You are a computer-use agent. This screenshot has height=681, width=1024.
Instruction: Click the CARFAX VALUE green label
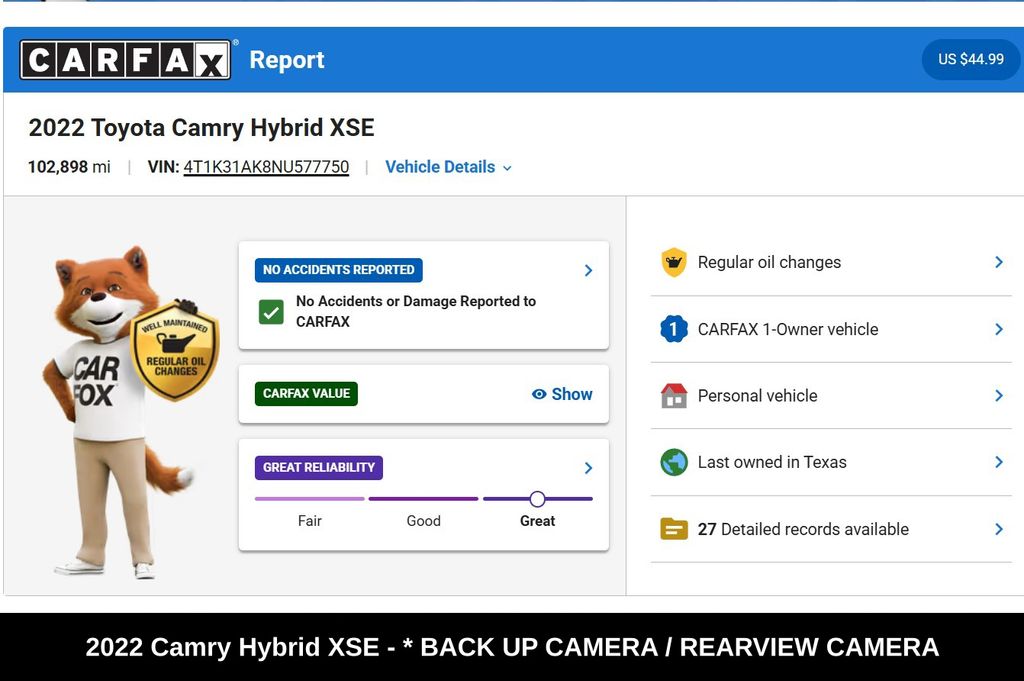pyautogui.click(x=306, y=394)
